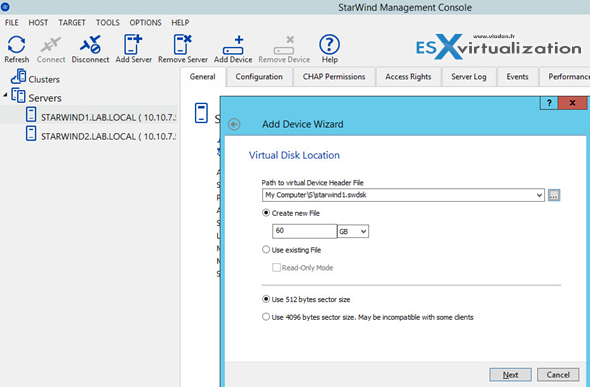Open the TOOLS menu
This screenshot has width=590, height=387.
tap(108, 23)
